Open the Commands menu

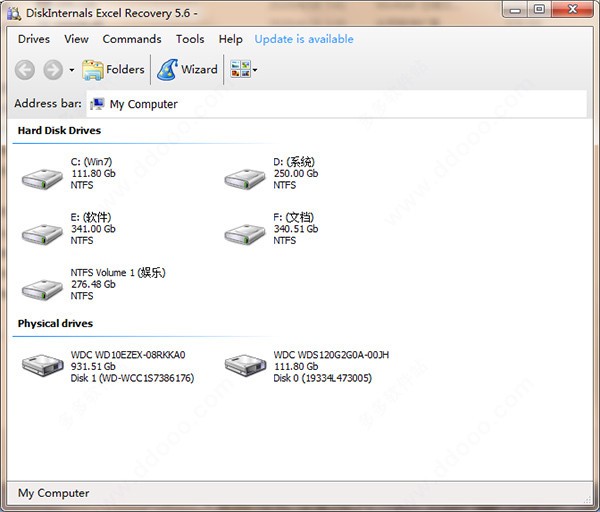click(x=131, y=39)
